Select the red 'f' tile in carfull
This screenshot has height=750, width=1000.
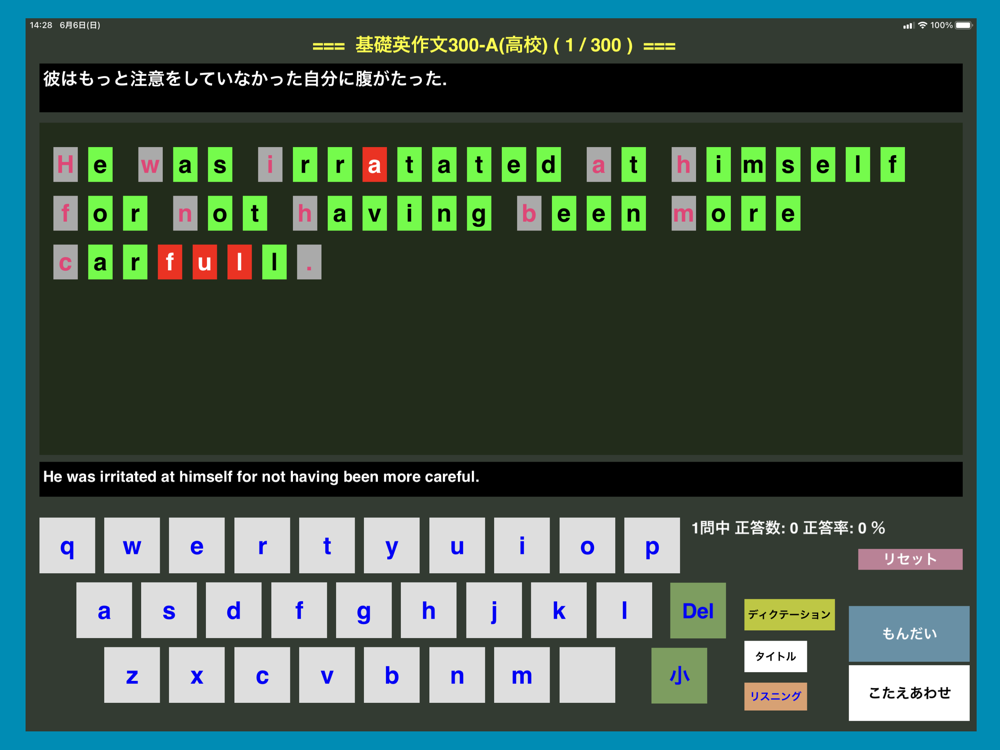pyautogui.click(x=170, y=262)
